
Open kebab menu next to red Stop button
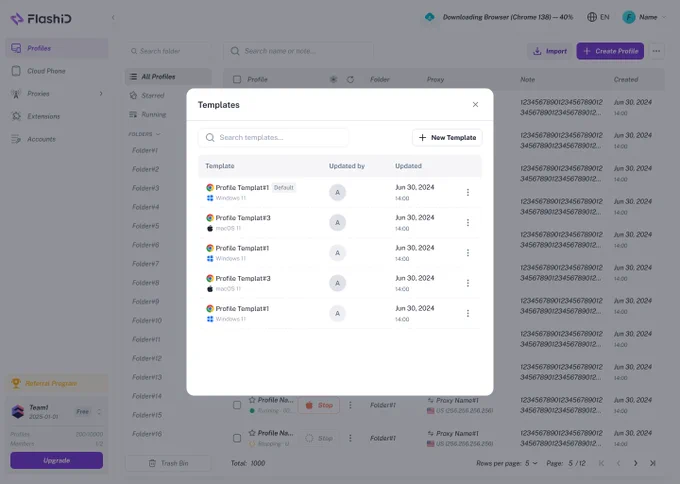pos(350,405)
